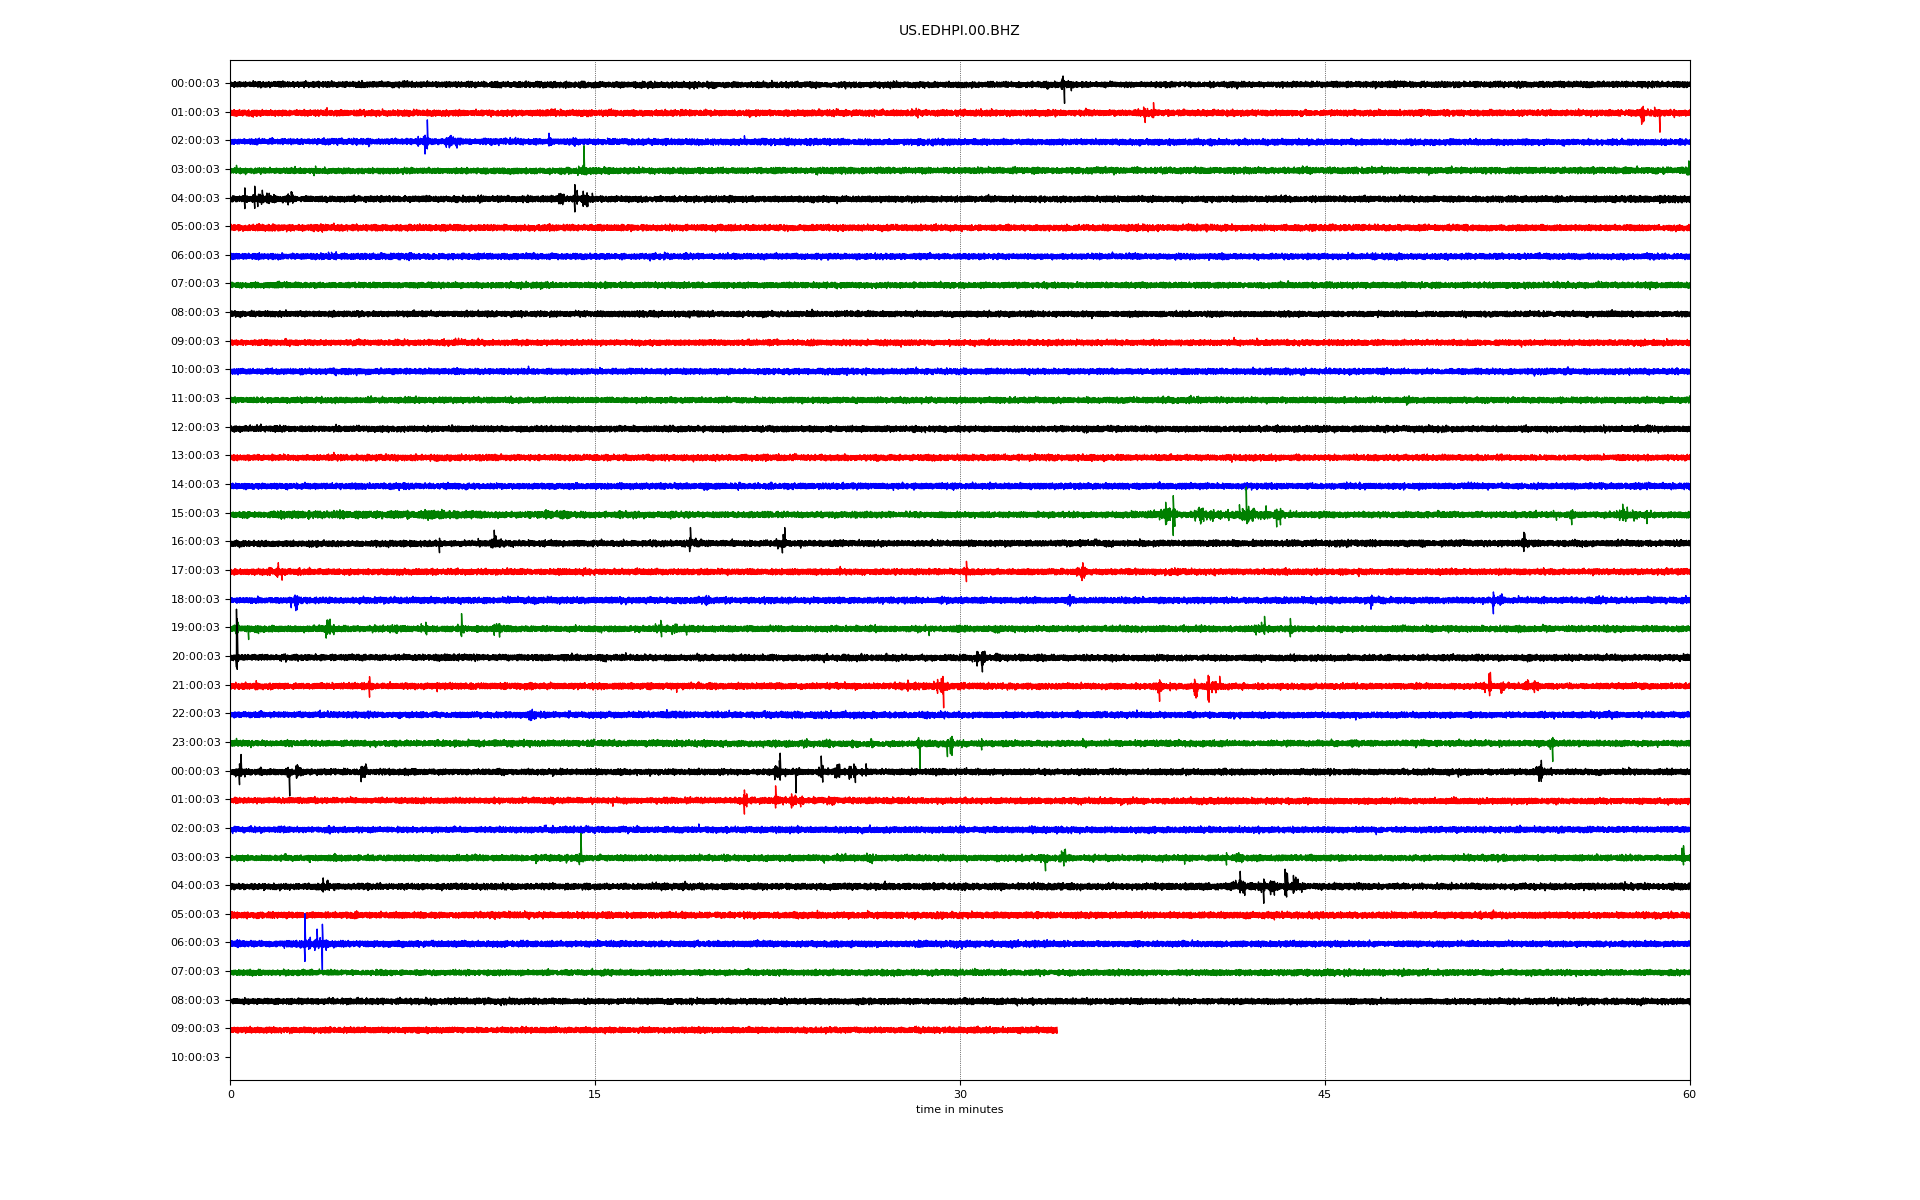Image resolution: width=1920 pixels, height=1200 pixels.
Task: Select the x-axis tick label 60
Action: click(x=1689, y=1095)
